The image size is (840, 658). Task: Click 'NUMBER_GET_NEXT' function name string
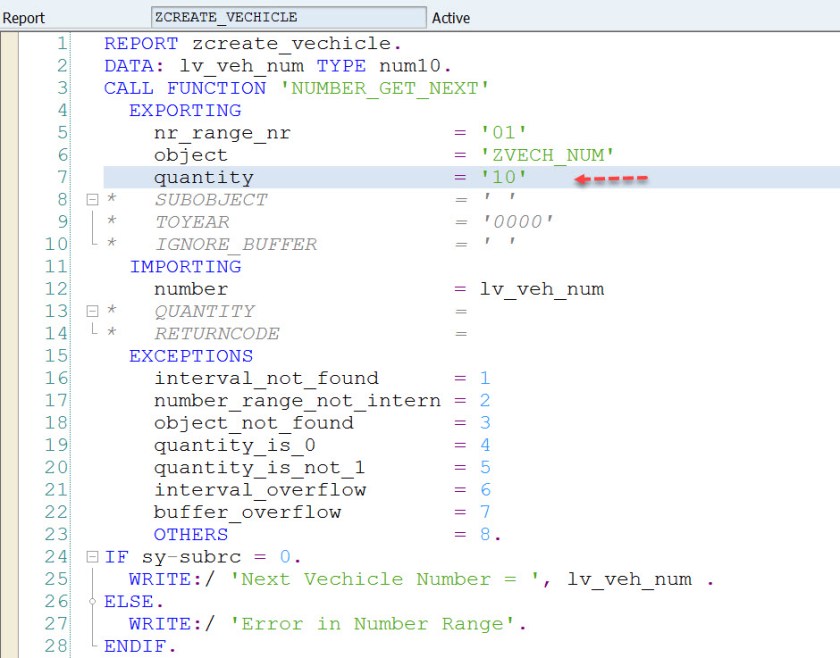385,88
